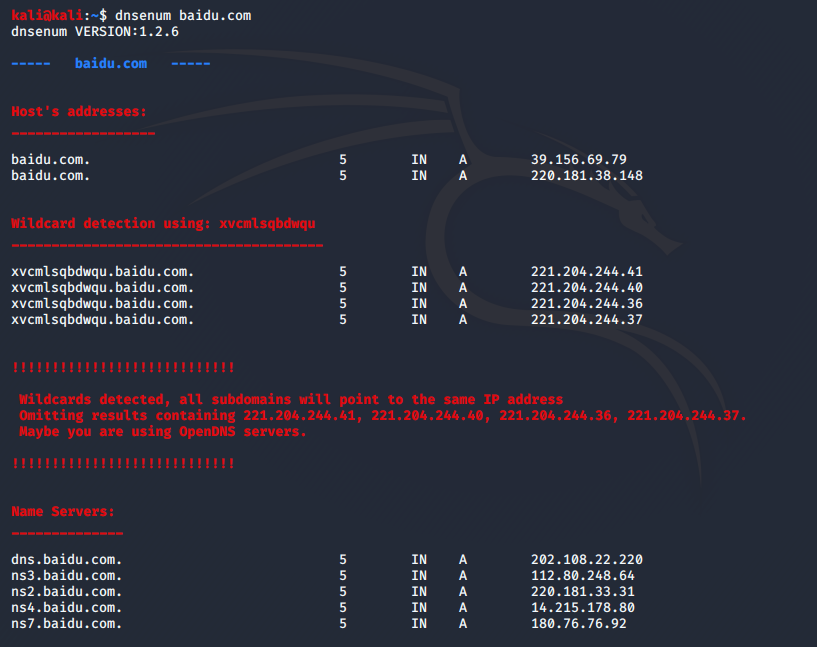The image size is (817, 647).
Task: Select the Host's addresses heading
Action: coord(78,111)
